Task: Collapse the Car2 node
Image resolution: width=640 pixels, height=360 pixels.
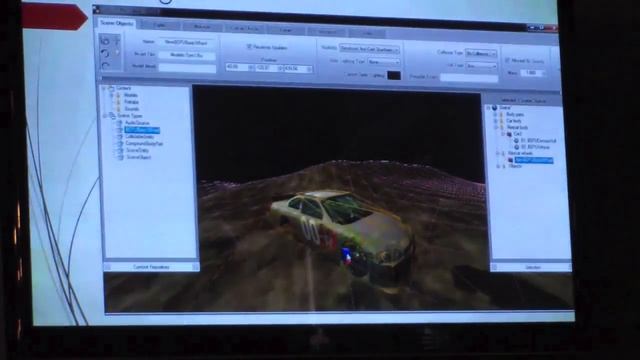Action: pyautogui.click(x=503, y=134)
